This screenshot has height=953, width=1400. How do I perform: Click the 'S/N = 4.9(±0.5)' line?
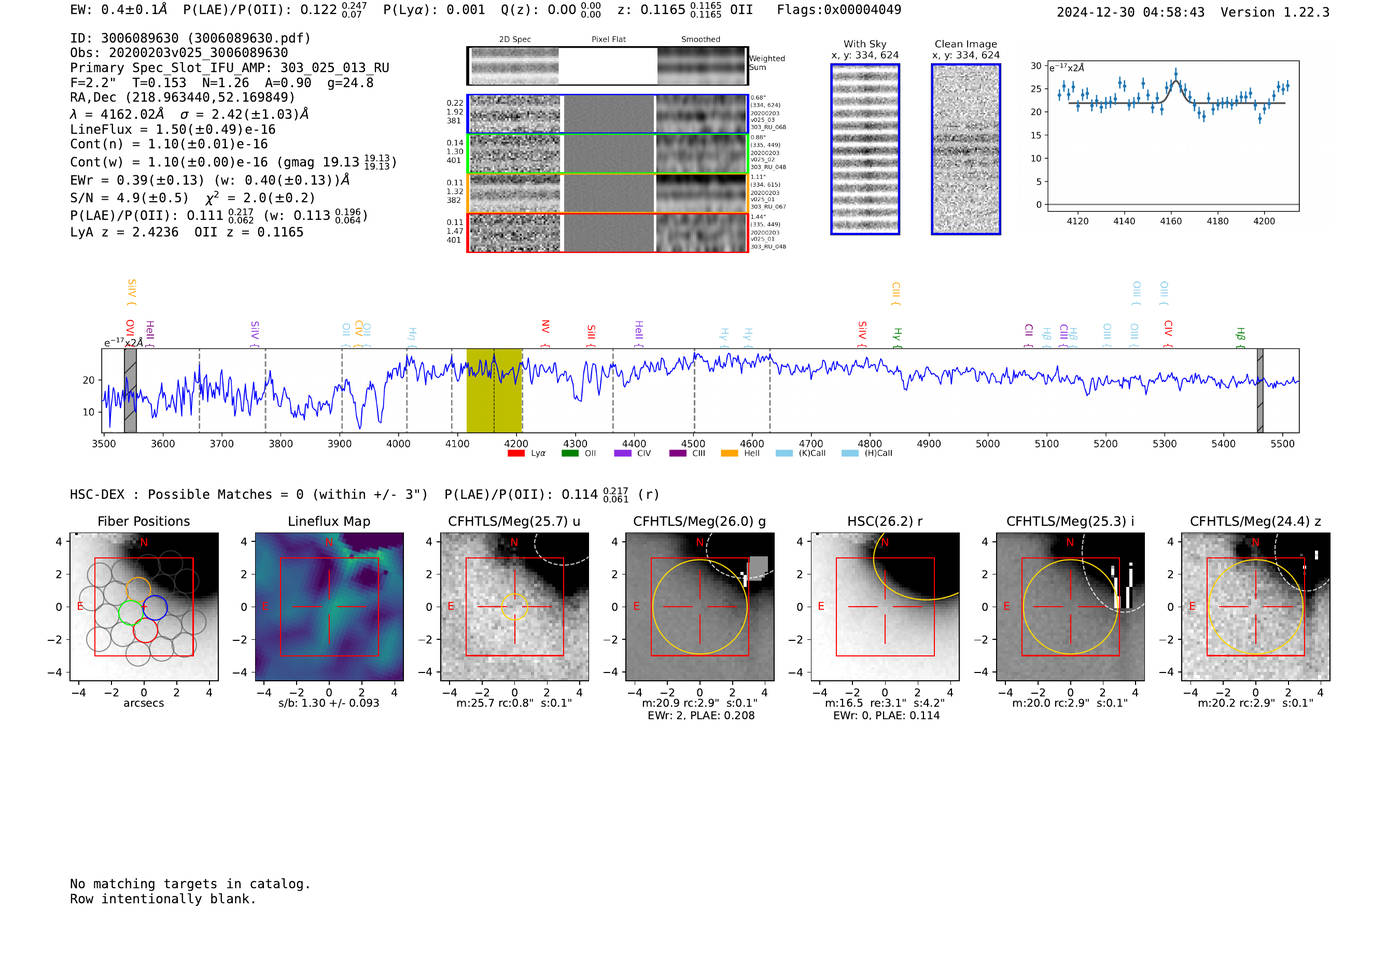click(129, 197)
